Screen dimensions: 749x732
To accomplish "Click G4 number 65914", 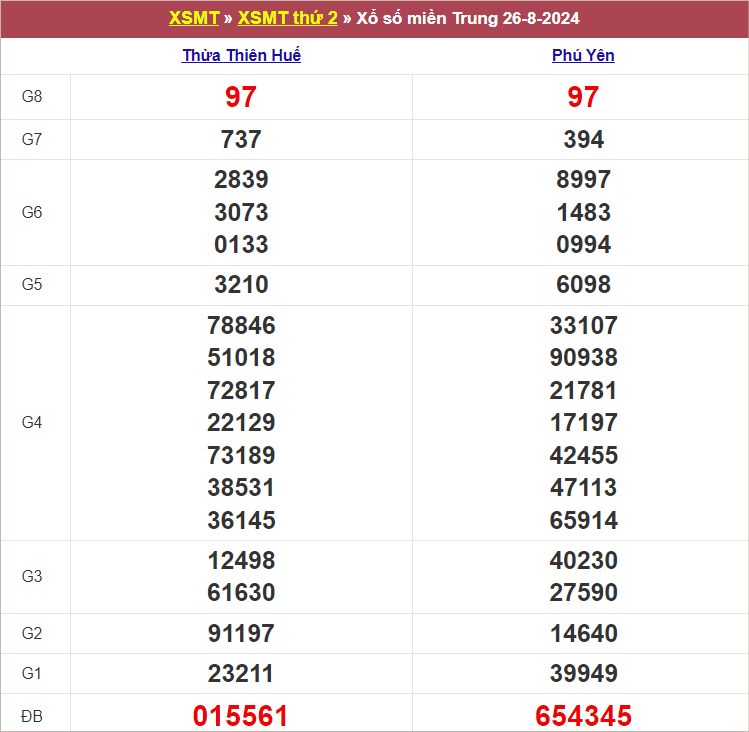I will [x=583, y=520].
